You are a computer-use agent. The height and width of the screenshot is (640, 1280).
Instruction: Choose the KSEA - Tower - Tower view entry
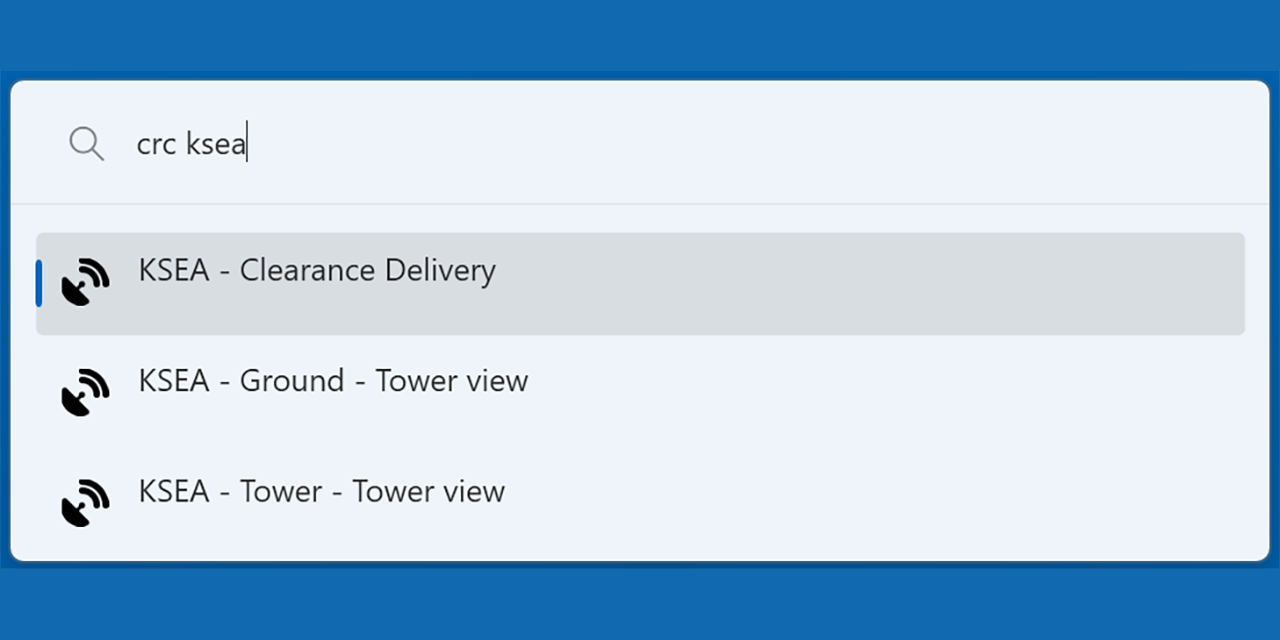coord(321,491)
